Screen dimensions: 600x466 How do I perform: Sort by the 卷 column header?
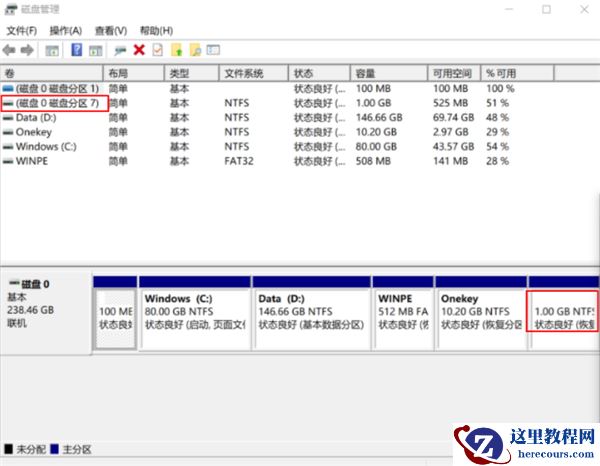pyautogui.click(x=52, y=73)
